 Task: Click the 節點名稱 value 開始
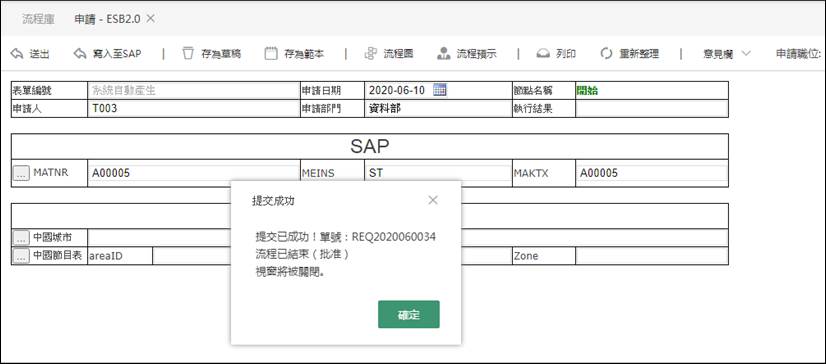587,90
